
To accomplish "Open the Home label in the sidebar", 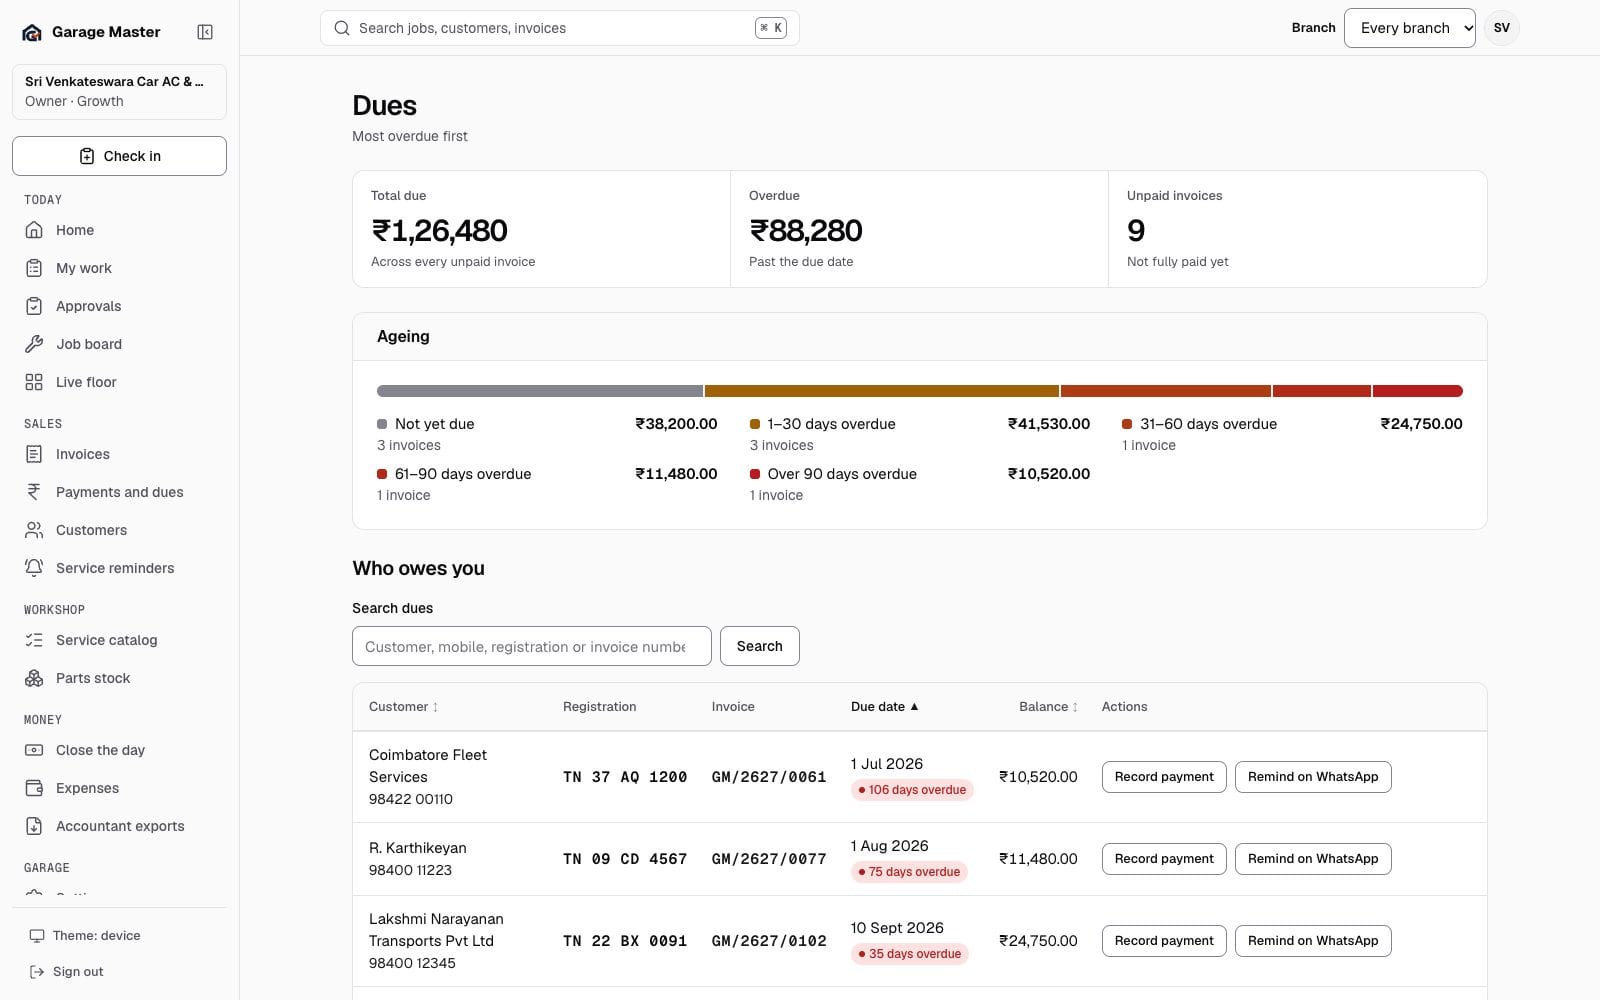I will pyautogui.click(x=75, y=230).
